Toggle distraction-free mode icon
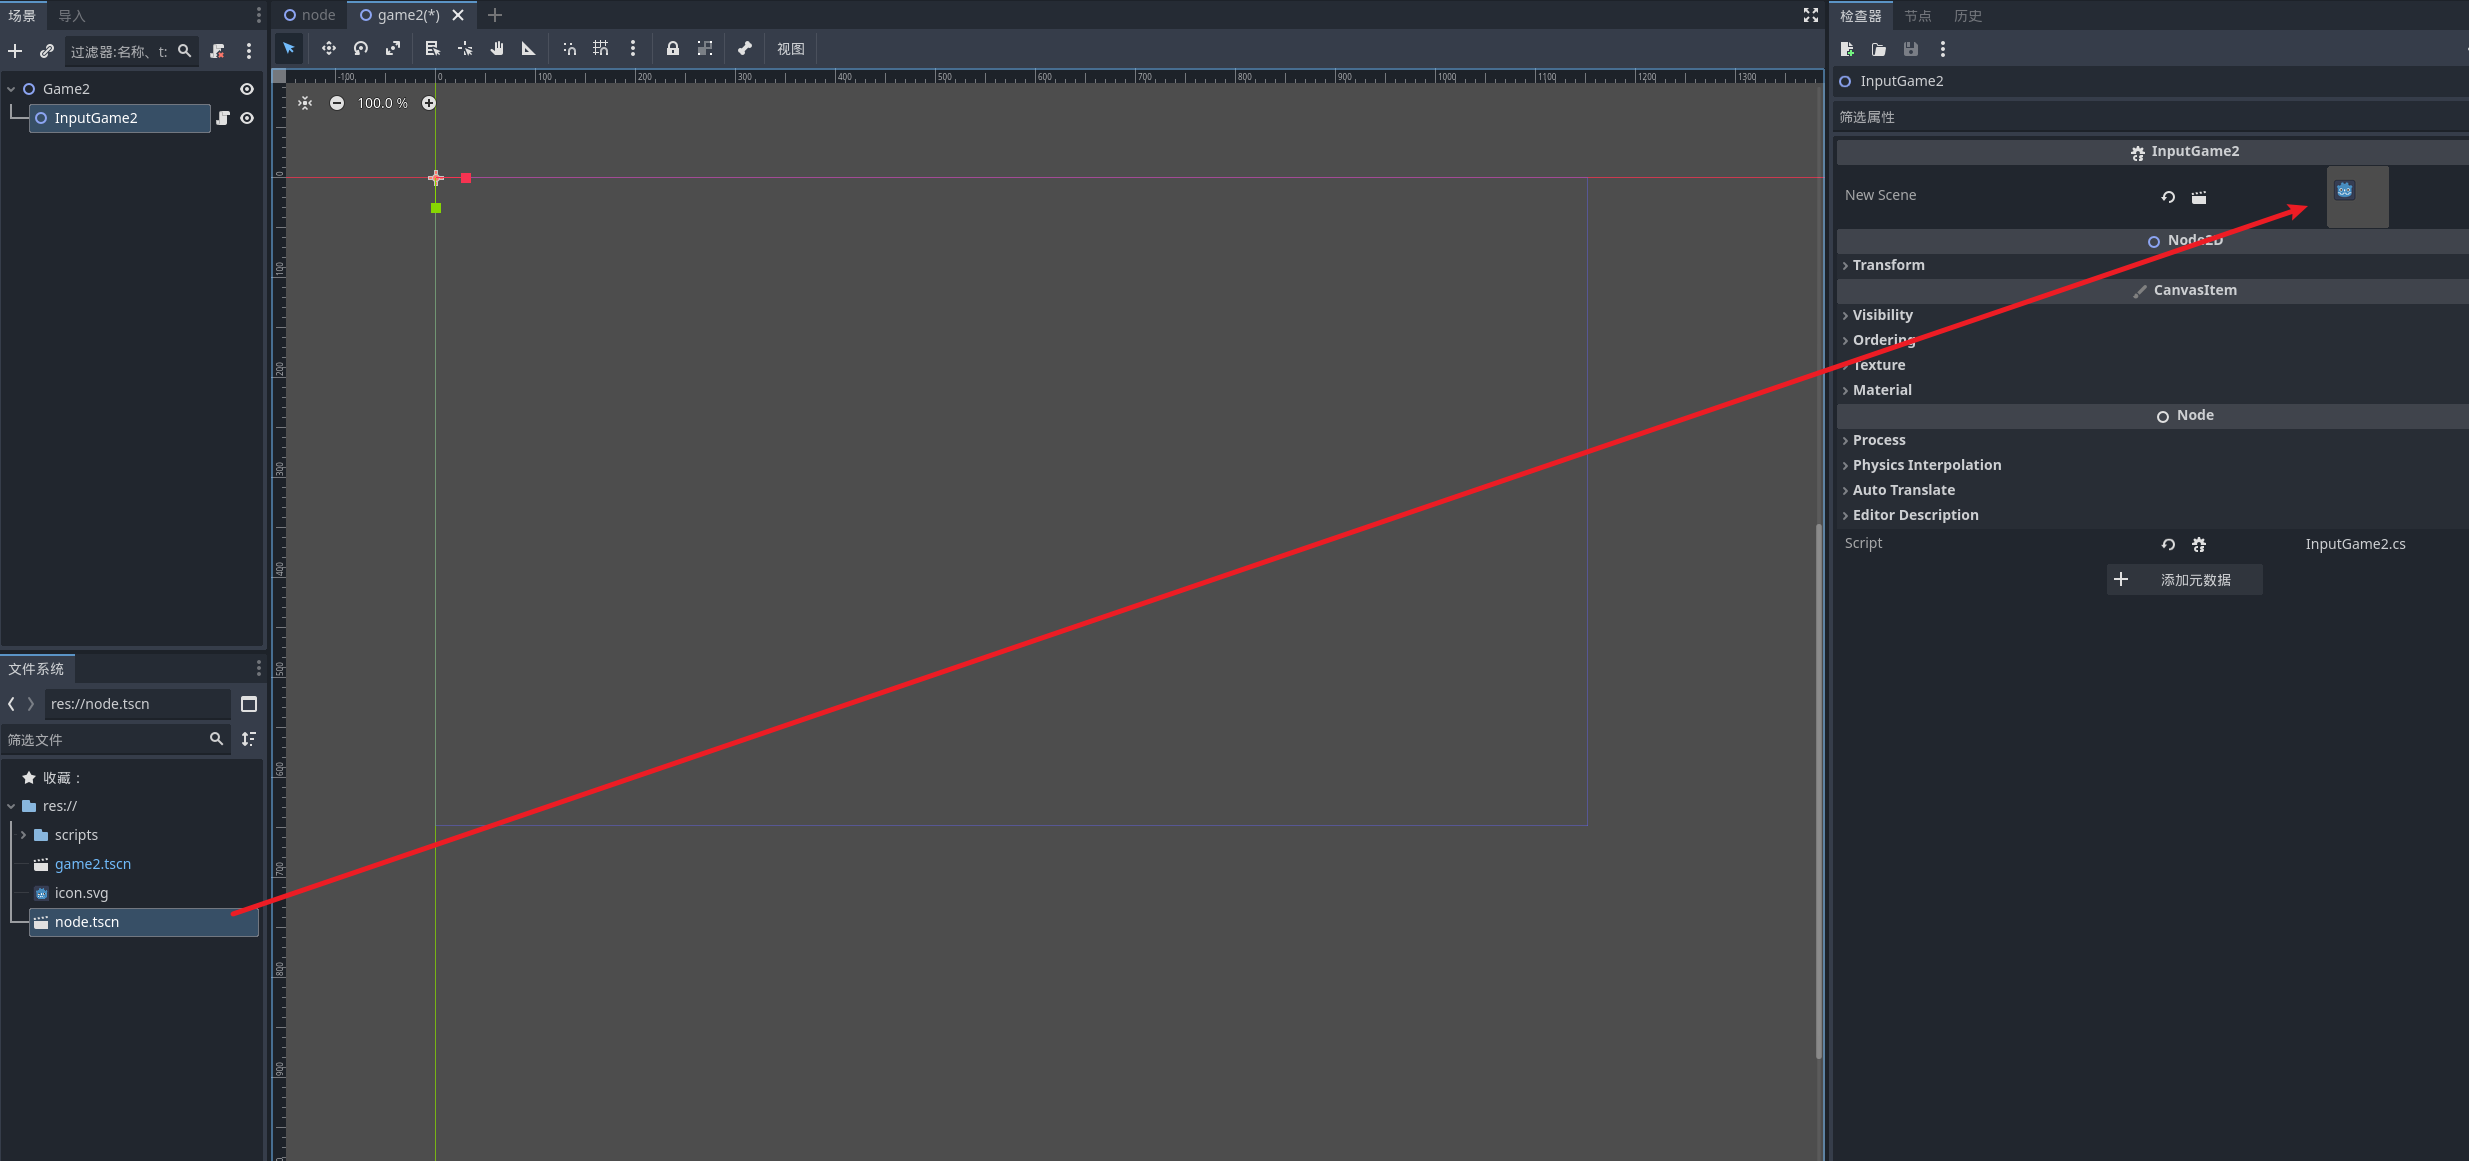The height and width of the screenshot is (1161, 2469). [x=1811, y=15]
